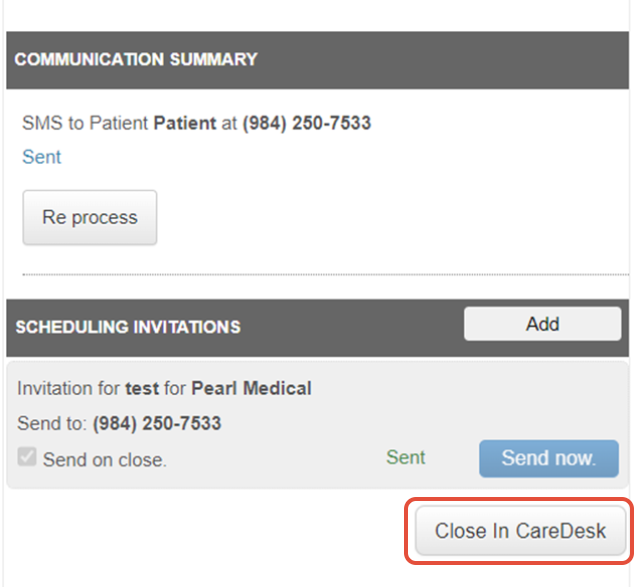Click the SMS to Patient text
This screenshot has height=587, width=639.
84,124
